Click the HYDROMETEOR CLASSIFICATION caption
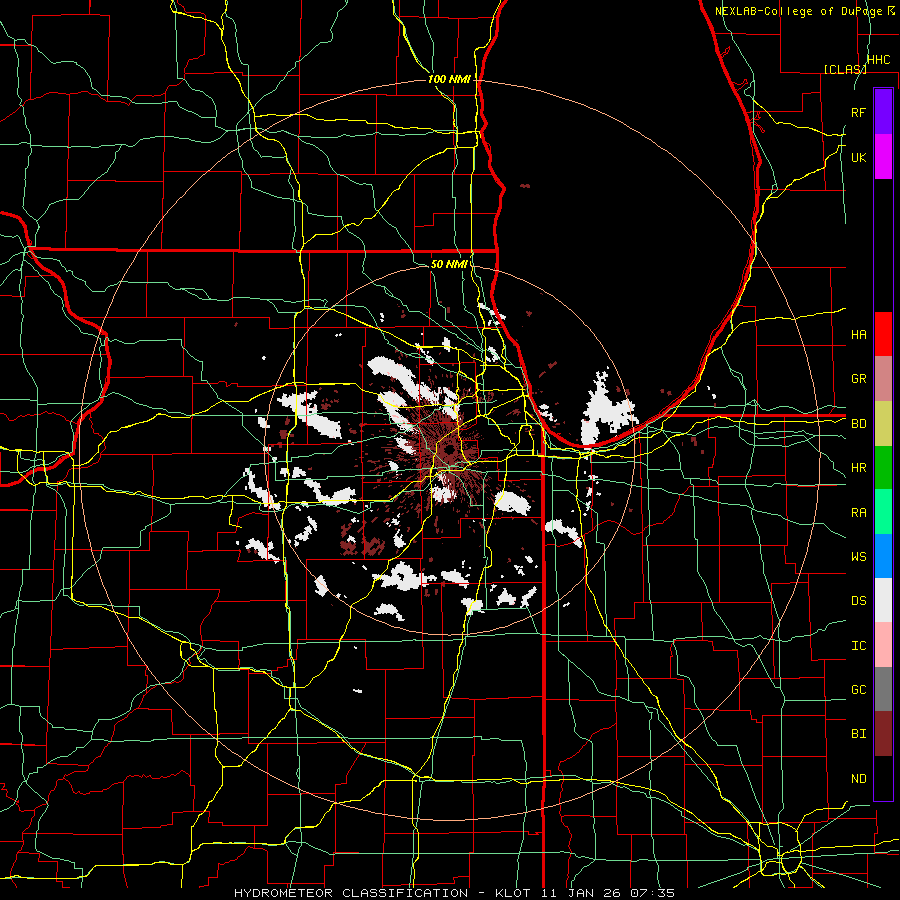The width and height of the screenshot is (900, 900). tap(351, 893)
